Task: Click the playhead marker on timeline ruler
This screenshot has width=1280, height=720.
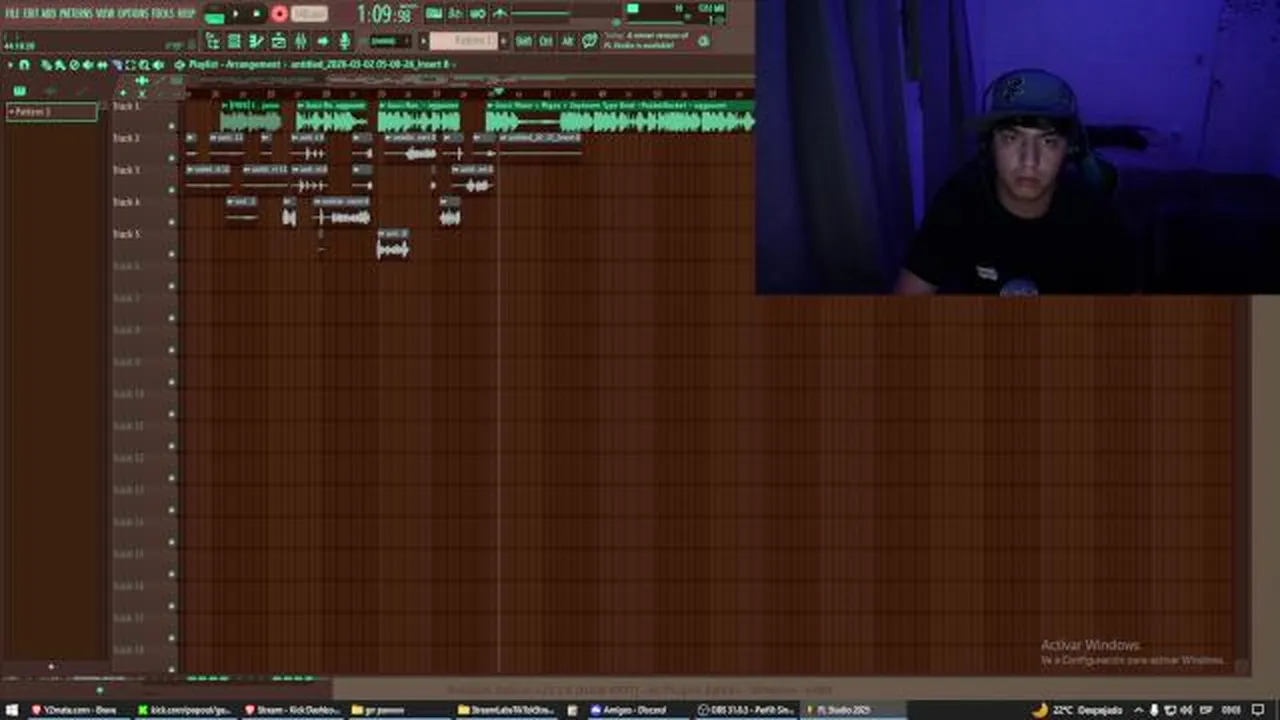Action: click(x=498, y=93)
